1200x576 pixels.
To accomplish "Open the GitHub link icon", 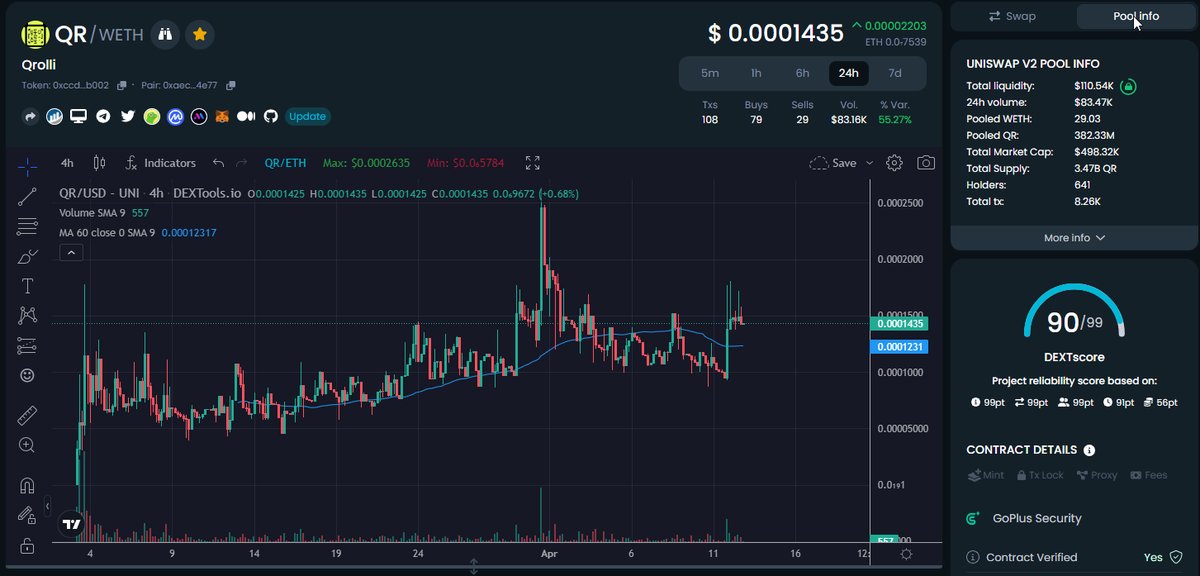I will click(x=271, y=116).
